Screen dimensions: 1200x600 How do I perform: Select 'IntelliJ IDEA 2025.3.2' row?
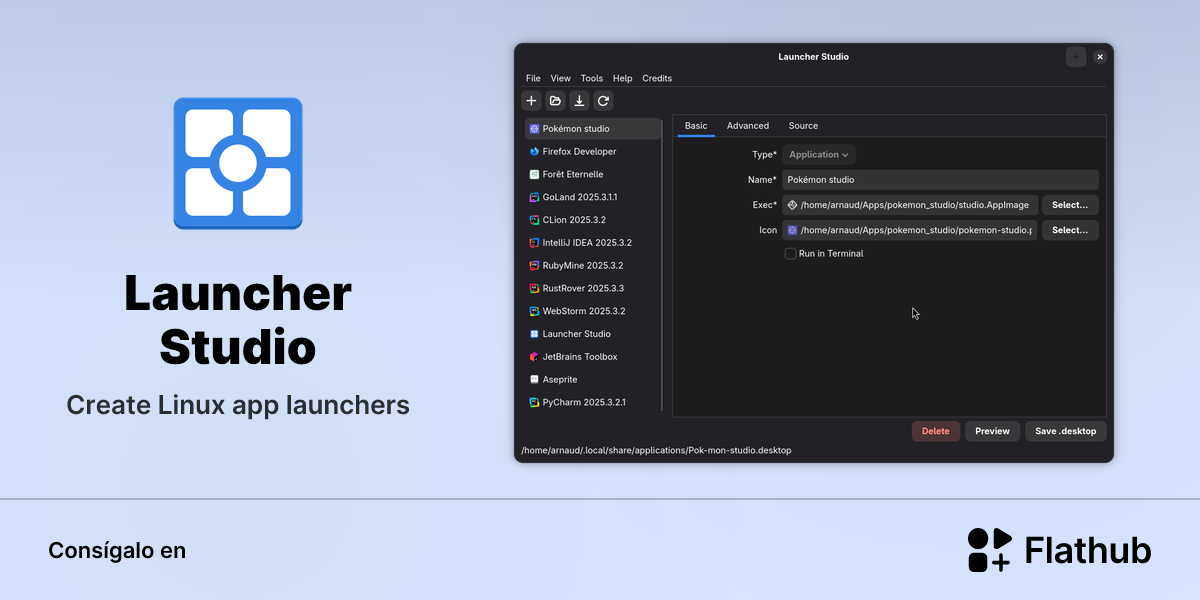click(593, 243)
